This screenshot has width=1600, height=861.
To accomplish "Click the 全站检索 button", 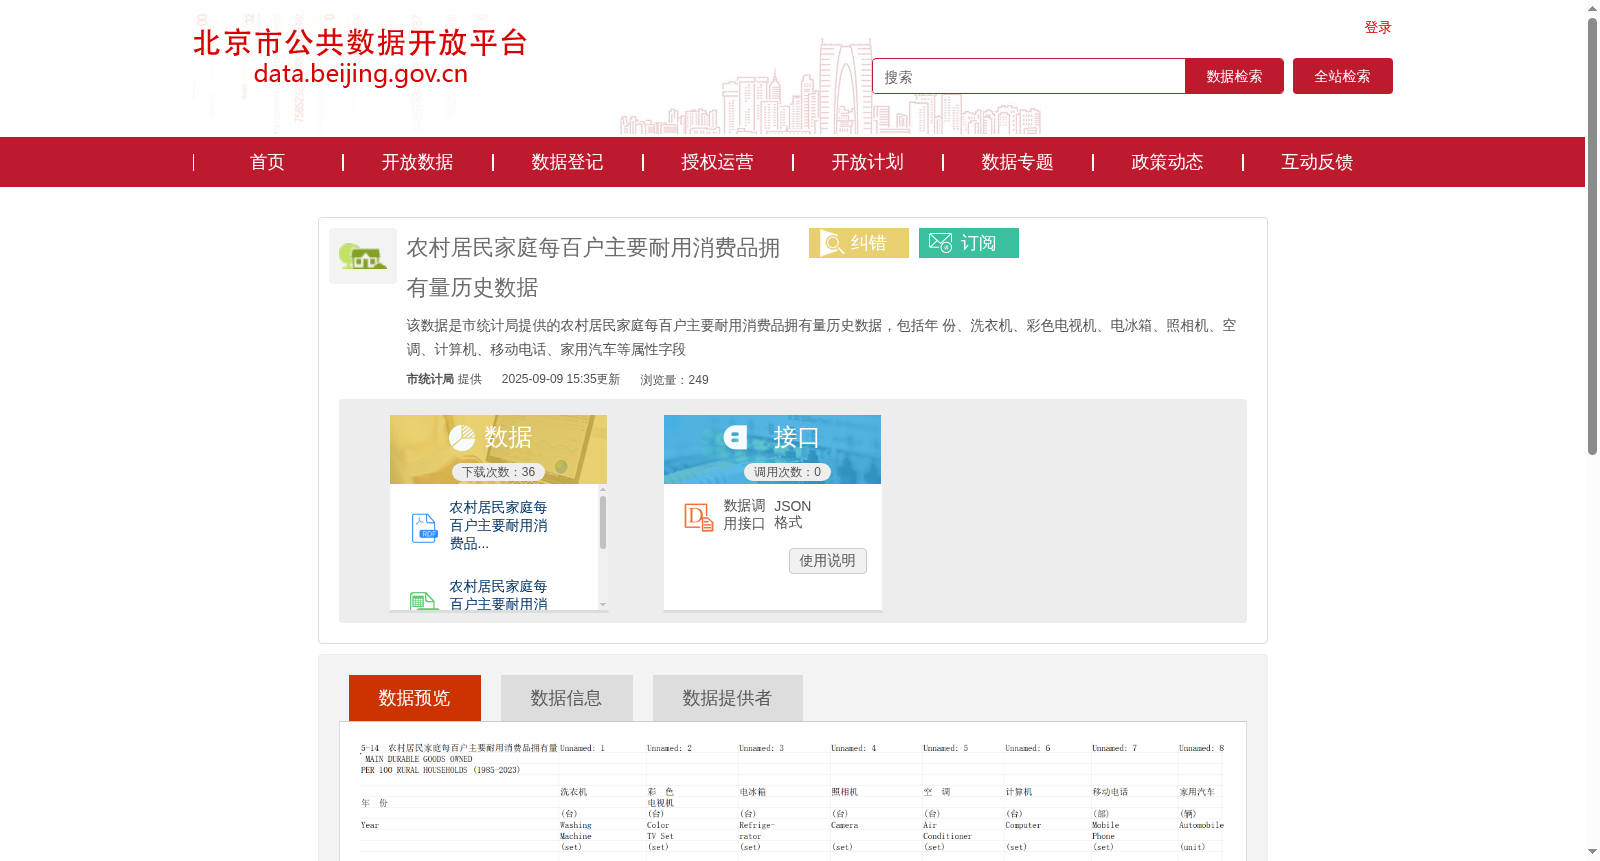I will pos(1343,76).
